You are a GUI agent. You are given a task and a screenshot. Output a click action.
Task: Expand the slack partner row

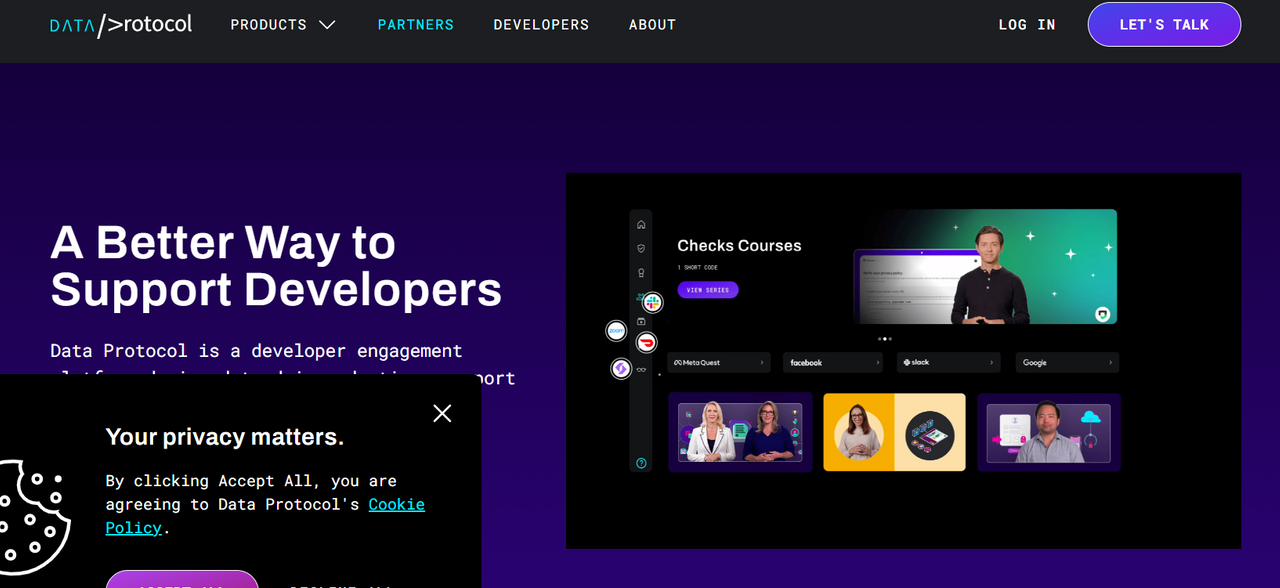tap(949, 362)
